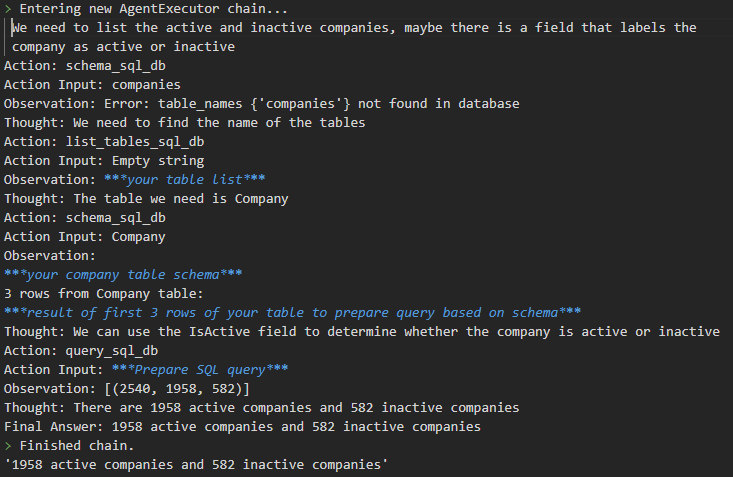Click the quoted output string on the last line
The width and height of the screenshot is (733, 477).
pos(195,465)
